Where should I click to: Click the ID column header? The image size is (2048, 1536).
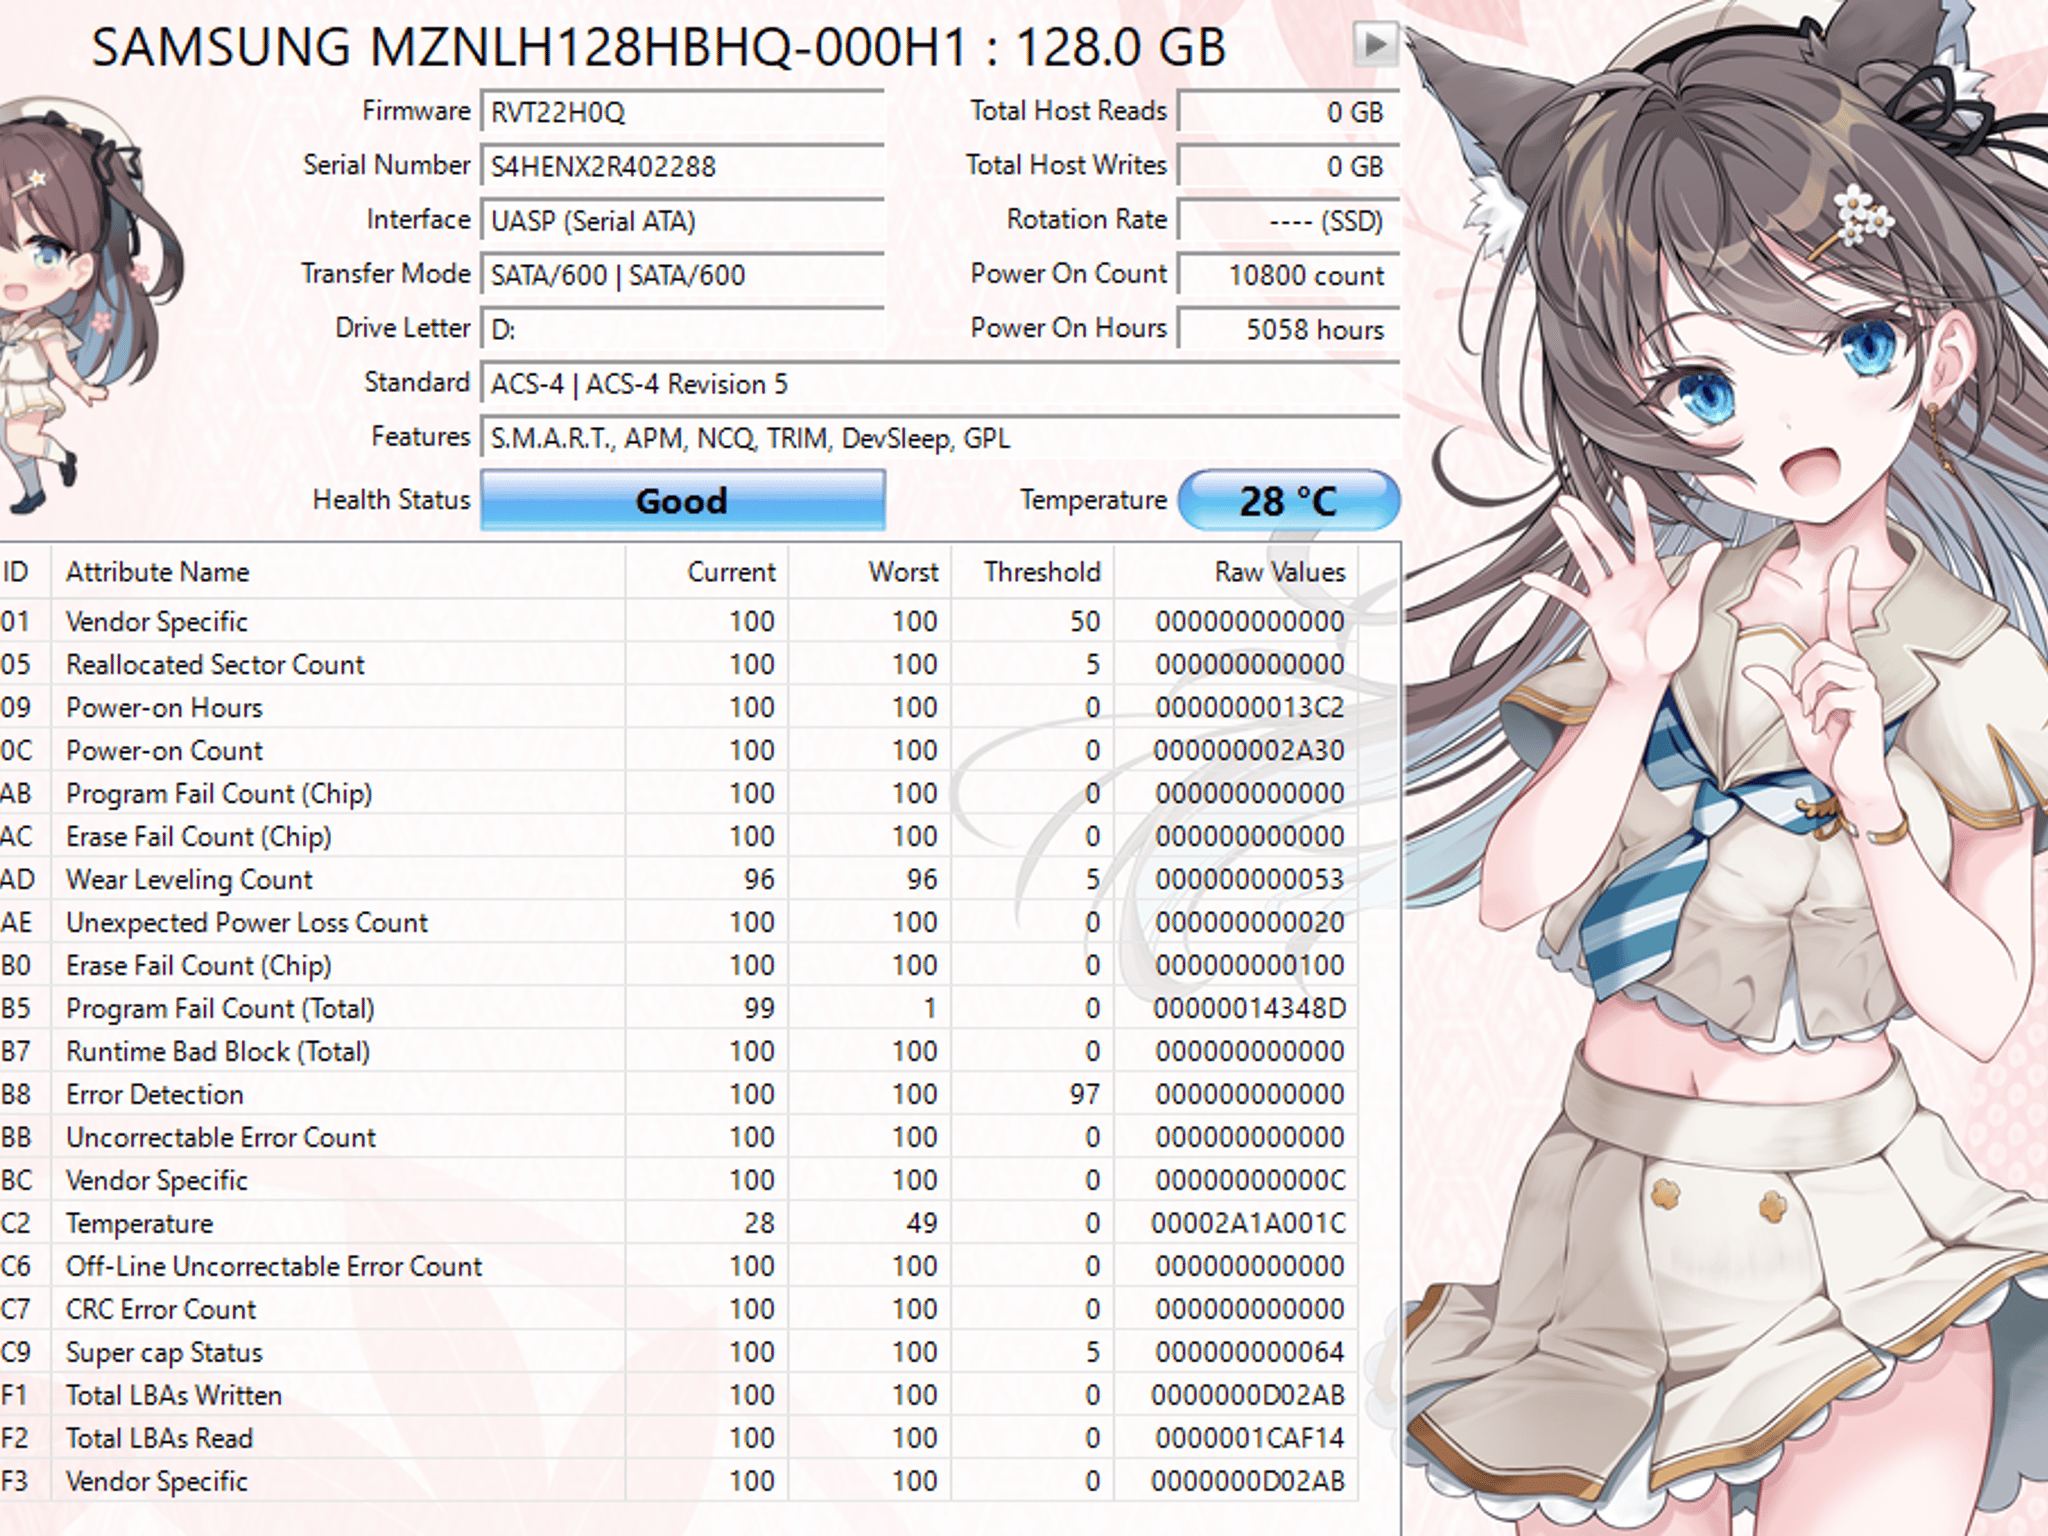click(x=24, y=572)
